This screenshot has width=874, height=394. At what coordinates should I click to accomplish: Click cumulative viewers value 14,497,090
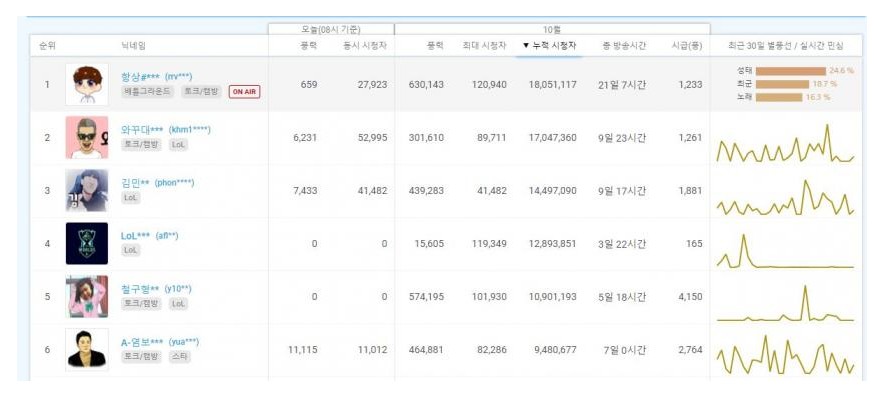(x=552, y=191)
